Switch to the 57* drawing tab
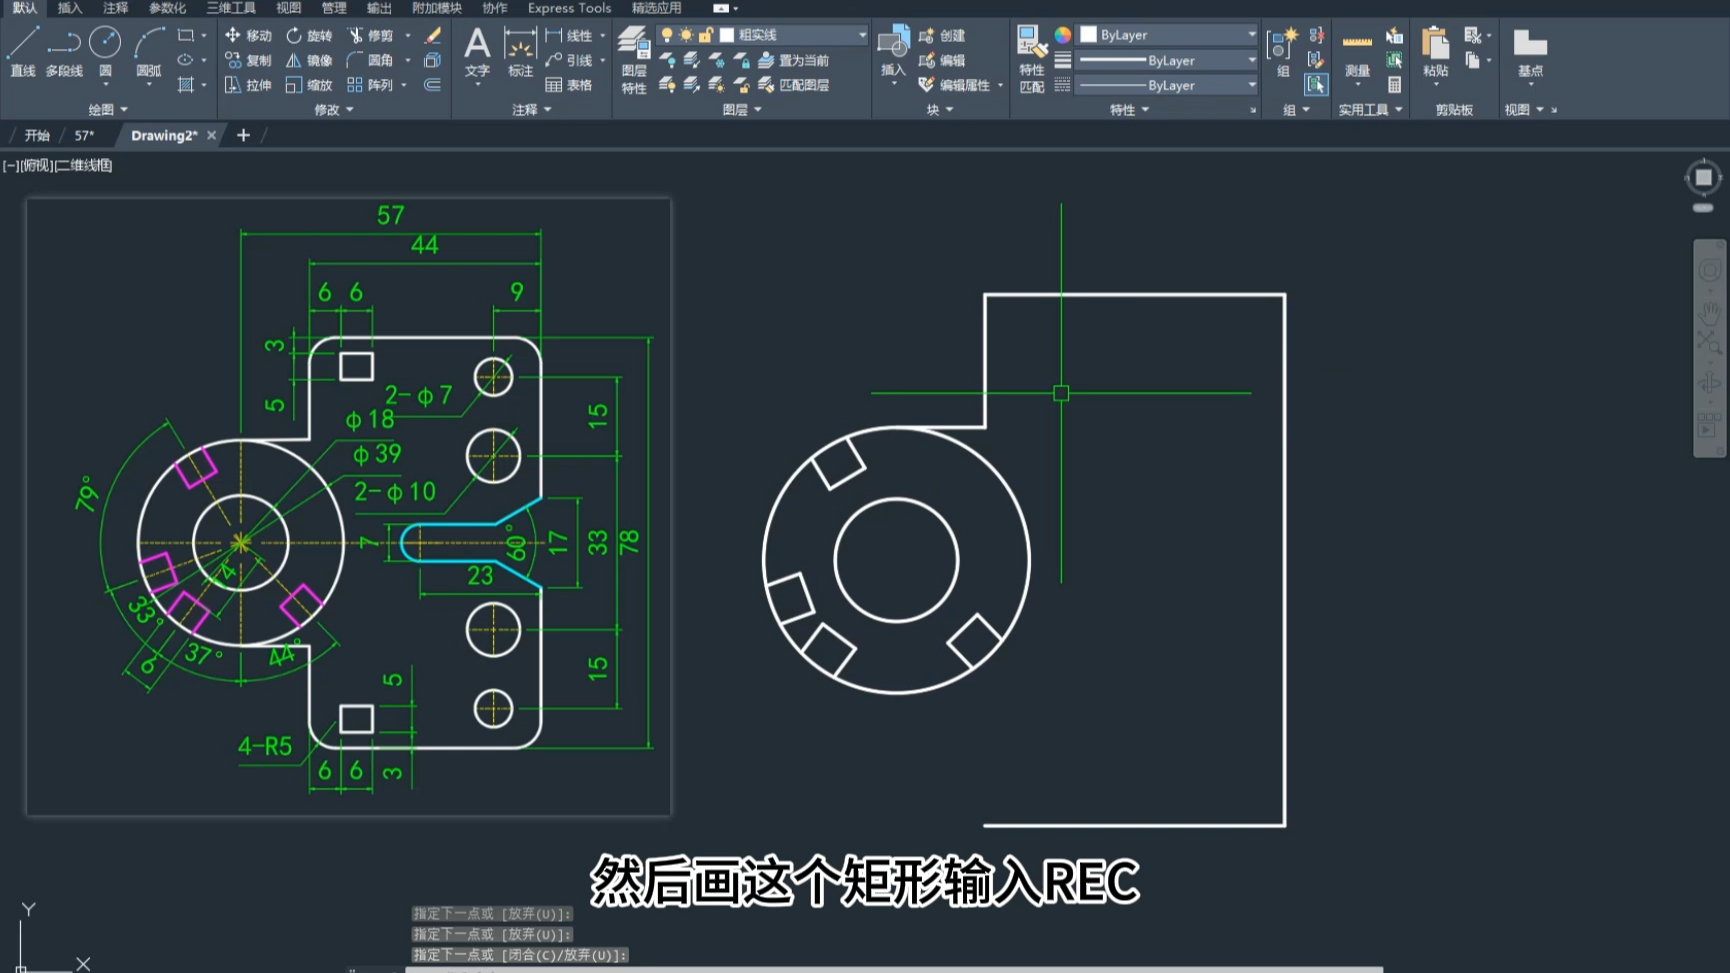 [x=84, y=135]
